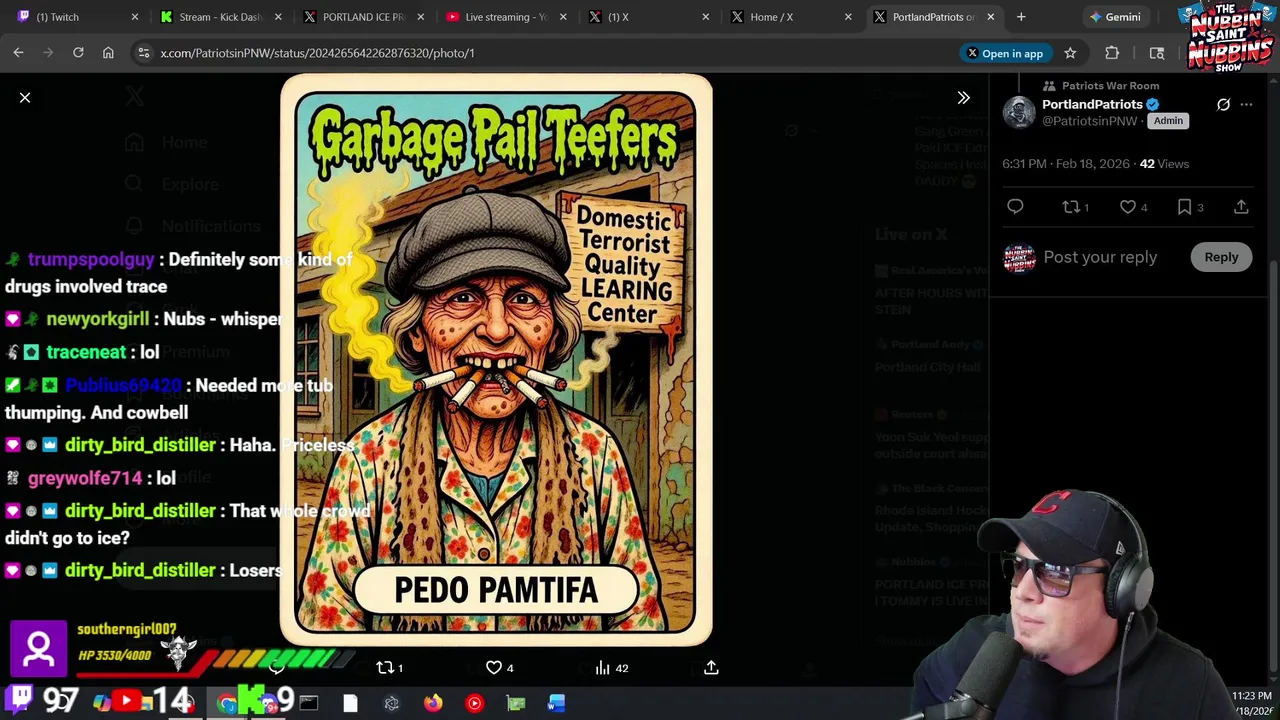Share the post via icon below photo
The height and width of the screenshot is (720, 1280).
(711, 668)
